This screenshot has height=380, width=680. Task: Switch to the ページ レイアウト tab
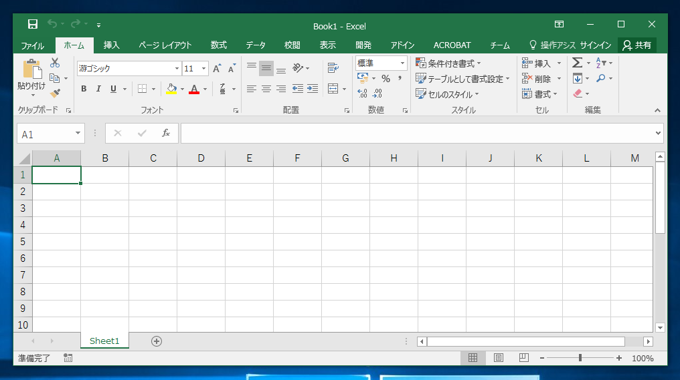pyautogui.click(x=165, y=45)
